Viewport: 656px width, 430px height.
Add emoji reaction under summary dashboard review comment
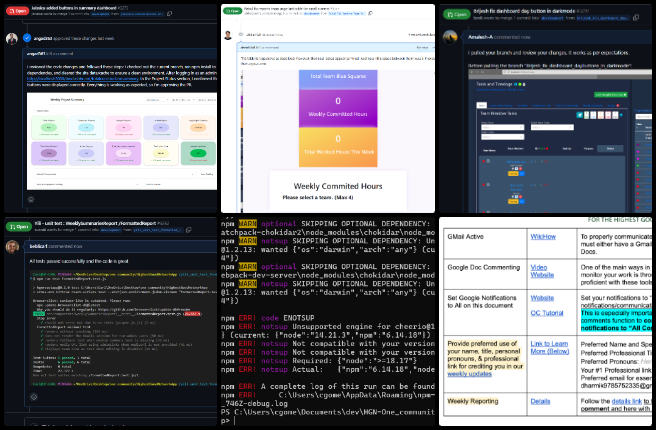31,200
